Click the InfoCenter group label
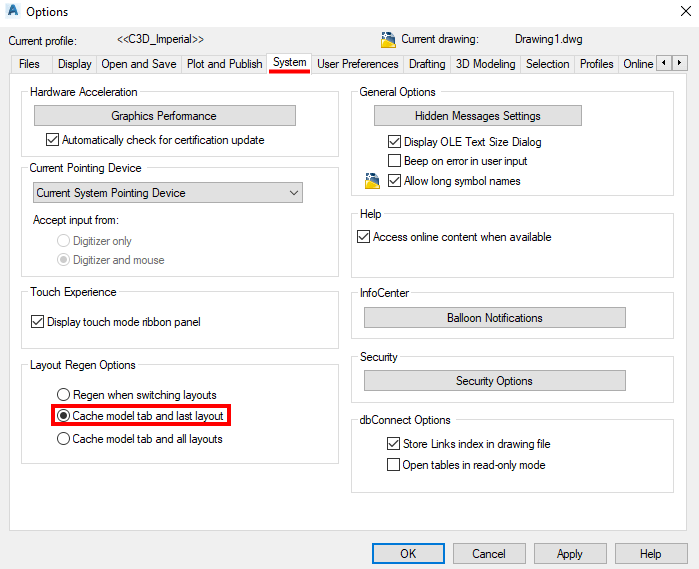This screenshot has height=569, width=699. pyautogui.click(x=384, y=293)
